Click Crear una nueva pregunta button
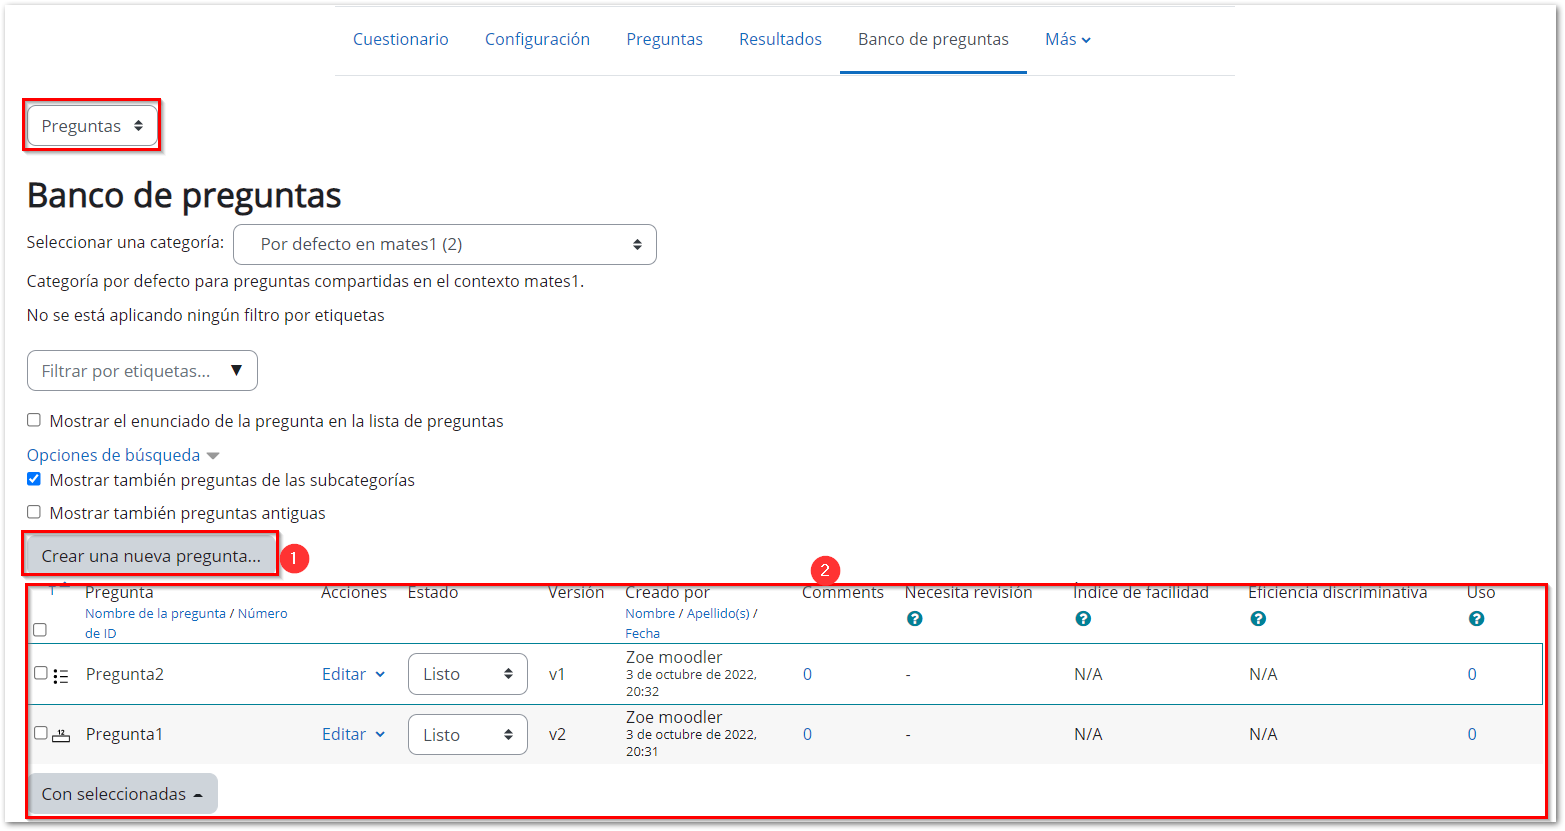This screenshot has height=831, width=1565. [151, 556]
